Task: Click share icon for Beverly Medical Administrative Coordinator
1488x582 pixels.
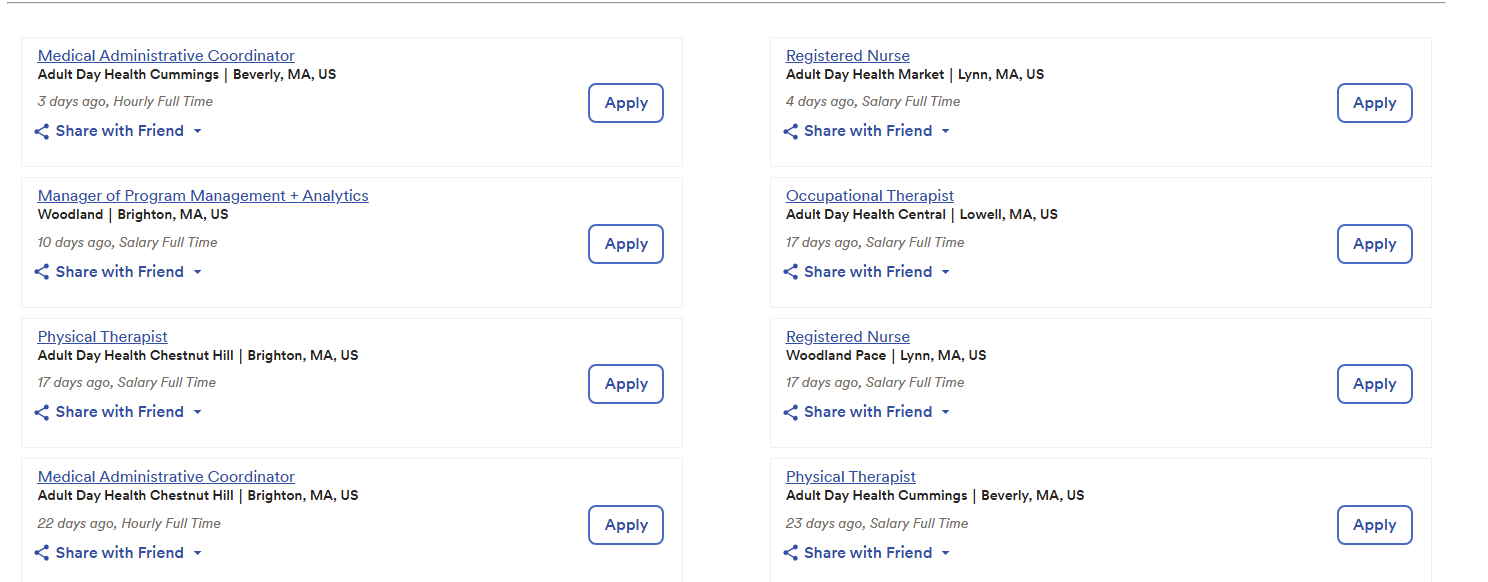Action: [42, 131]
